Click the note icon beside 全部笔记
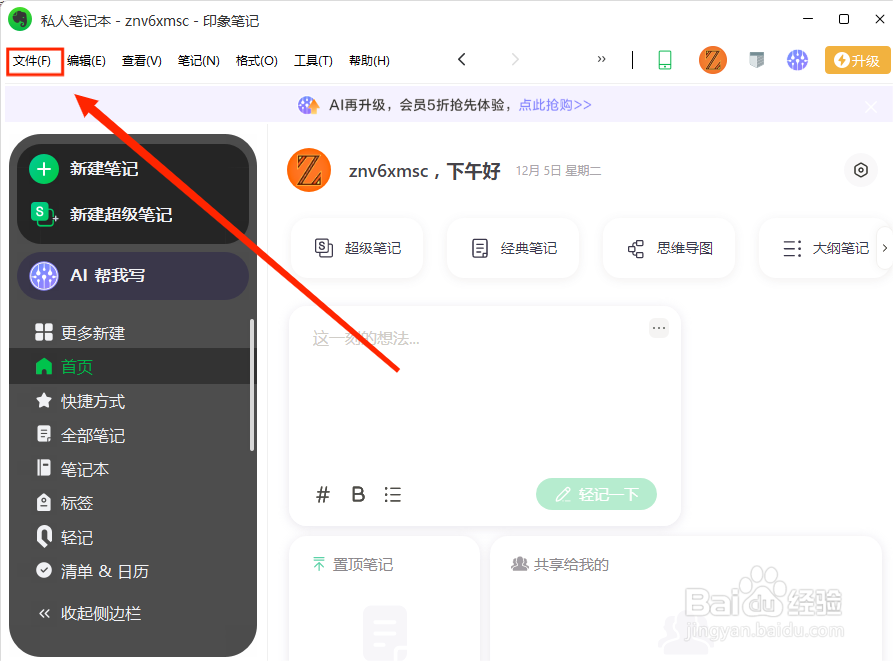Screen dimensions: 893x661 pos(44,434)
